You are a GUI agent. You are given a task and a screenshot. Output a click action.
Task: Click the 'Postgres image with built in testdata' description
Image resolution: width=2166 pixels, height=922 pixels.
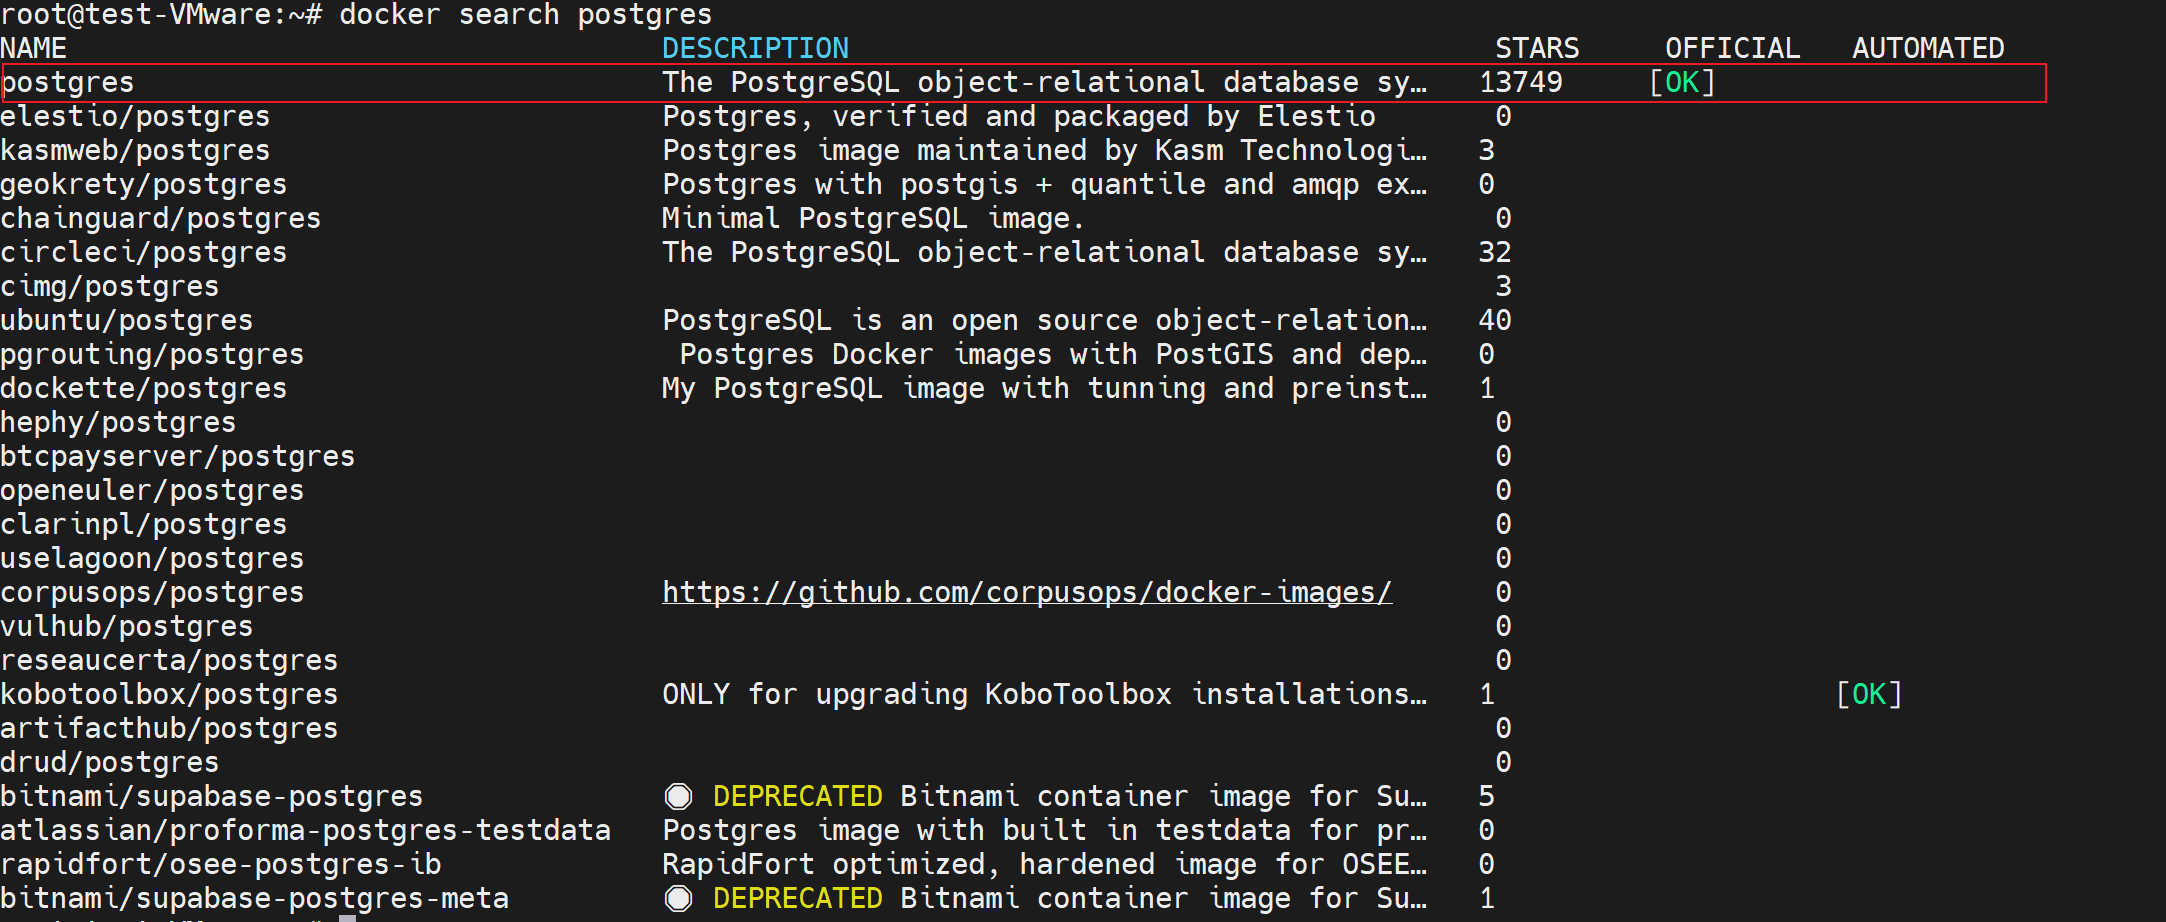coord(1045,830)
